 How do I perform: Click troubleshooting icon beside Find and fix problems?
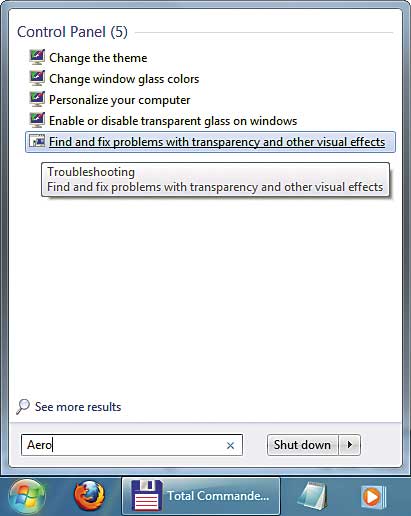(x=37, y=141)
